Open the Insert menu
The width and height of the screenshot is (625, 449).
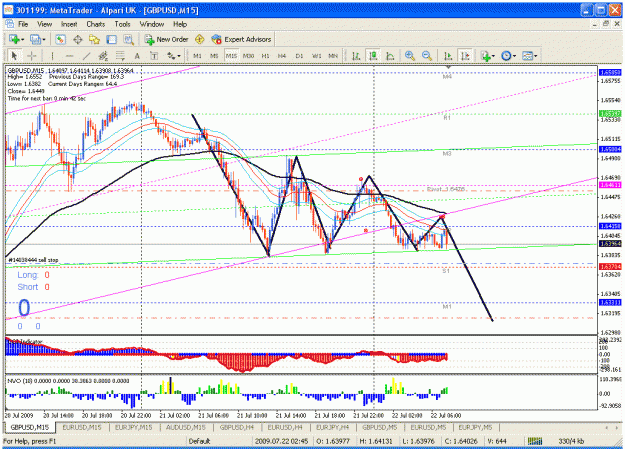[x=69, y=24]
